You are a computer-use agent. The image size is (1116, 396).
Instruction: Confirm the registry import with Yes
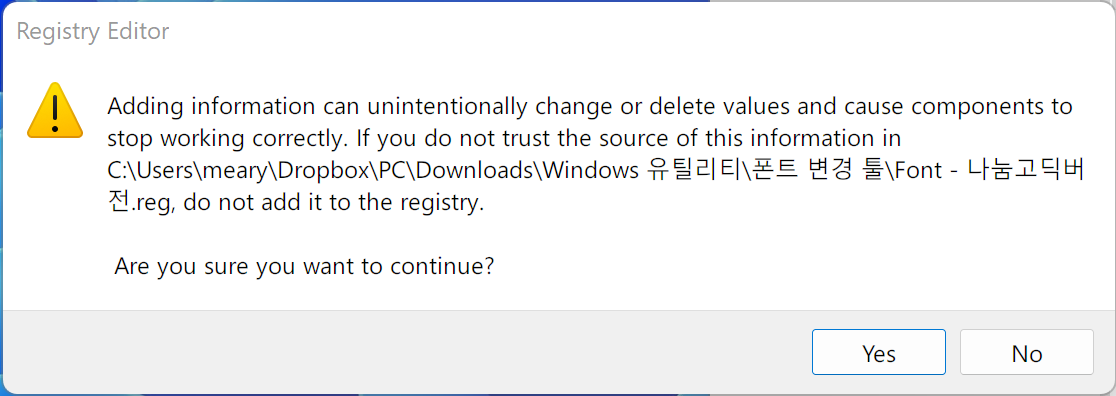tap(878, 353)
